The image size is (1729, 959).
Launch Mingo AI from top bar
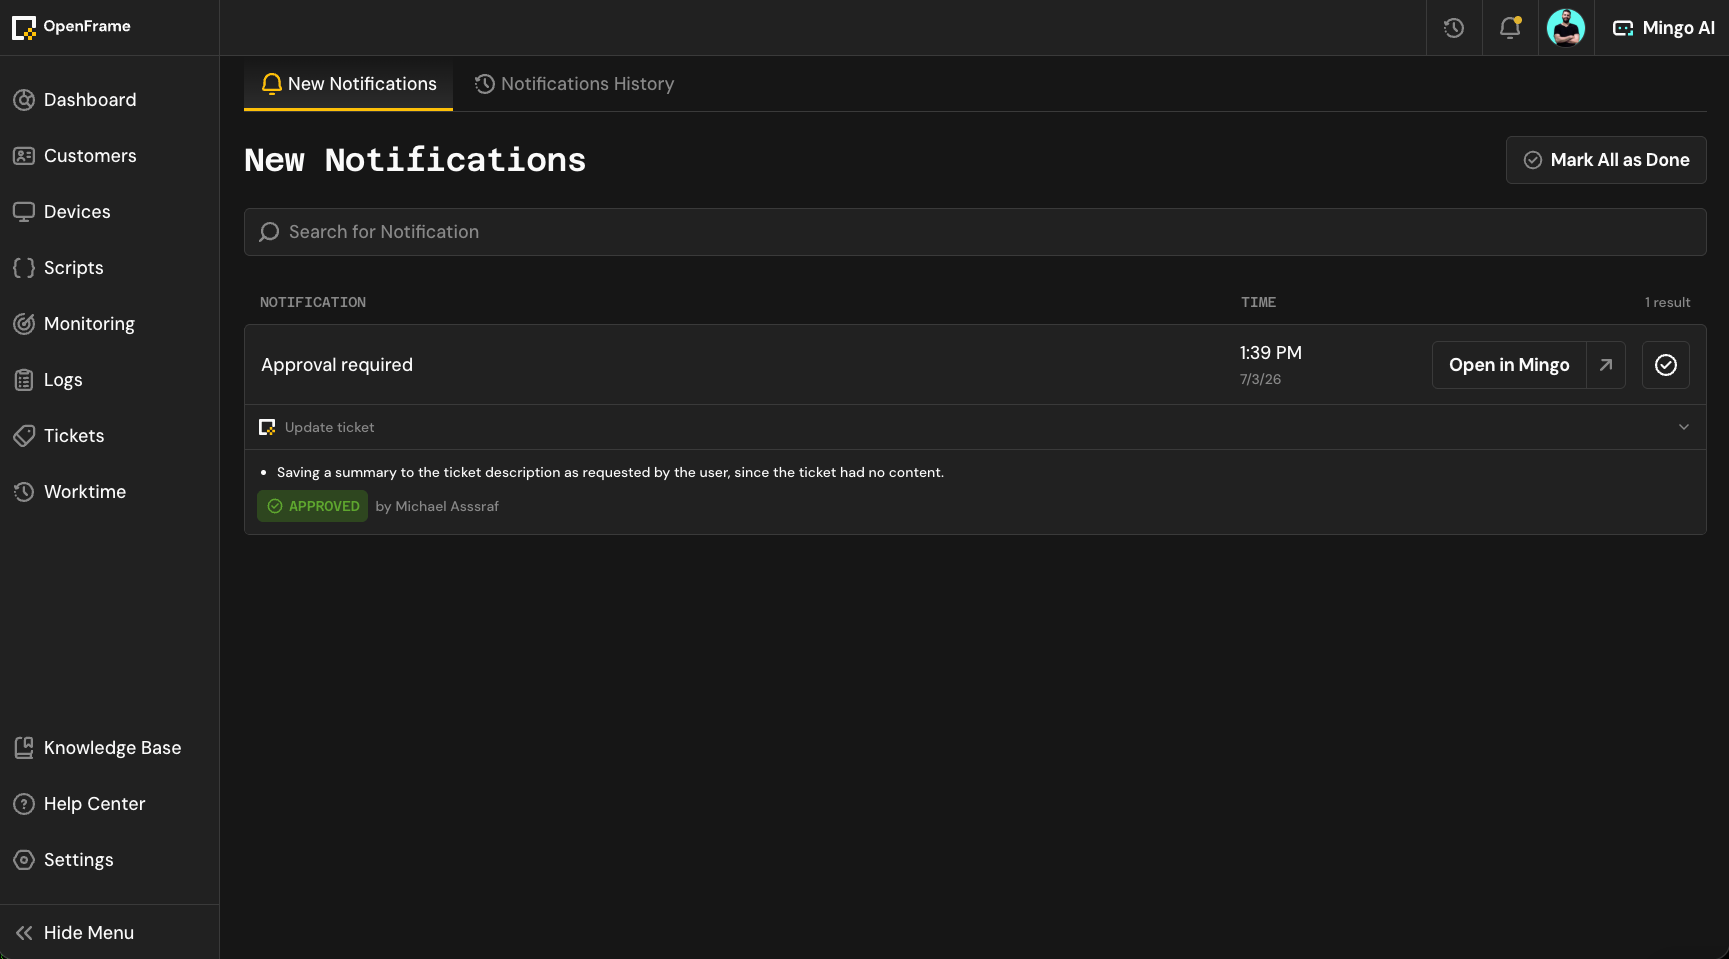[1663, 28]
